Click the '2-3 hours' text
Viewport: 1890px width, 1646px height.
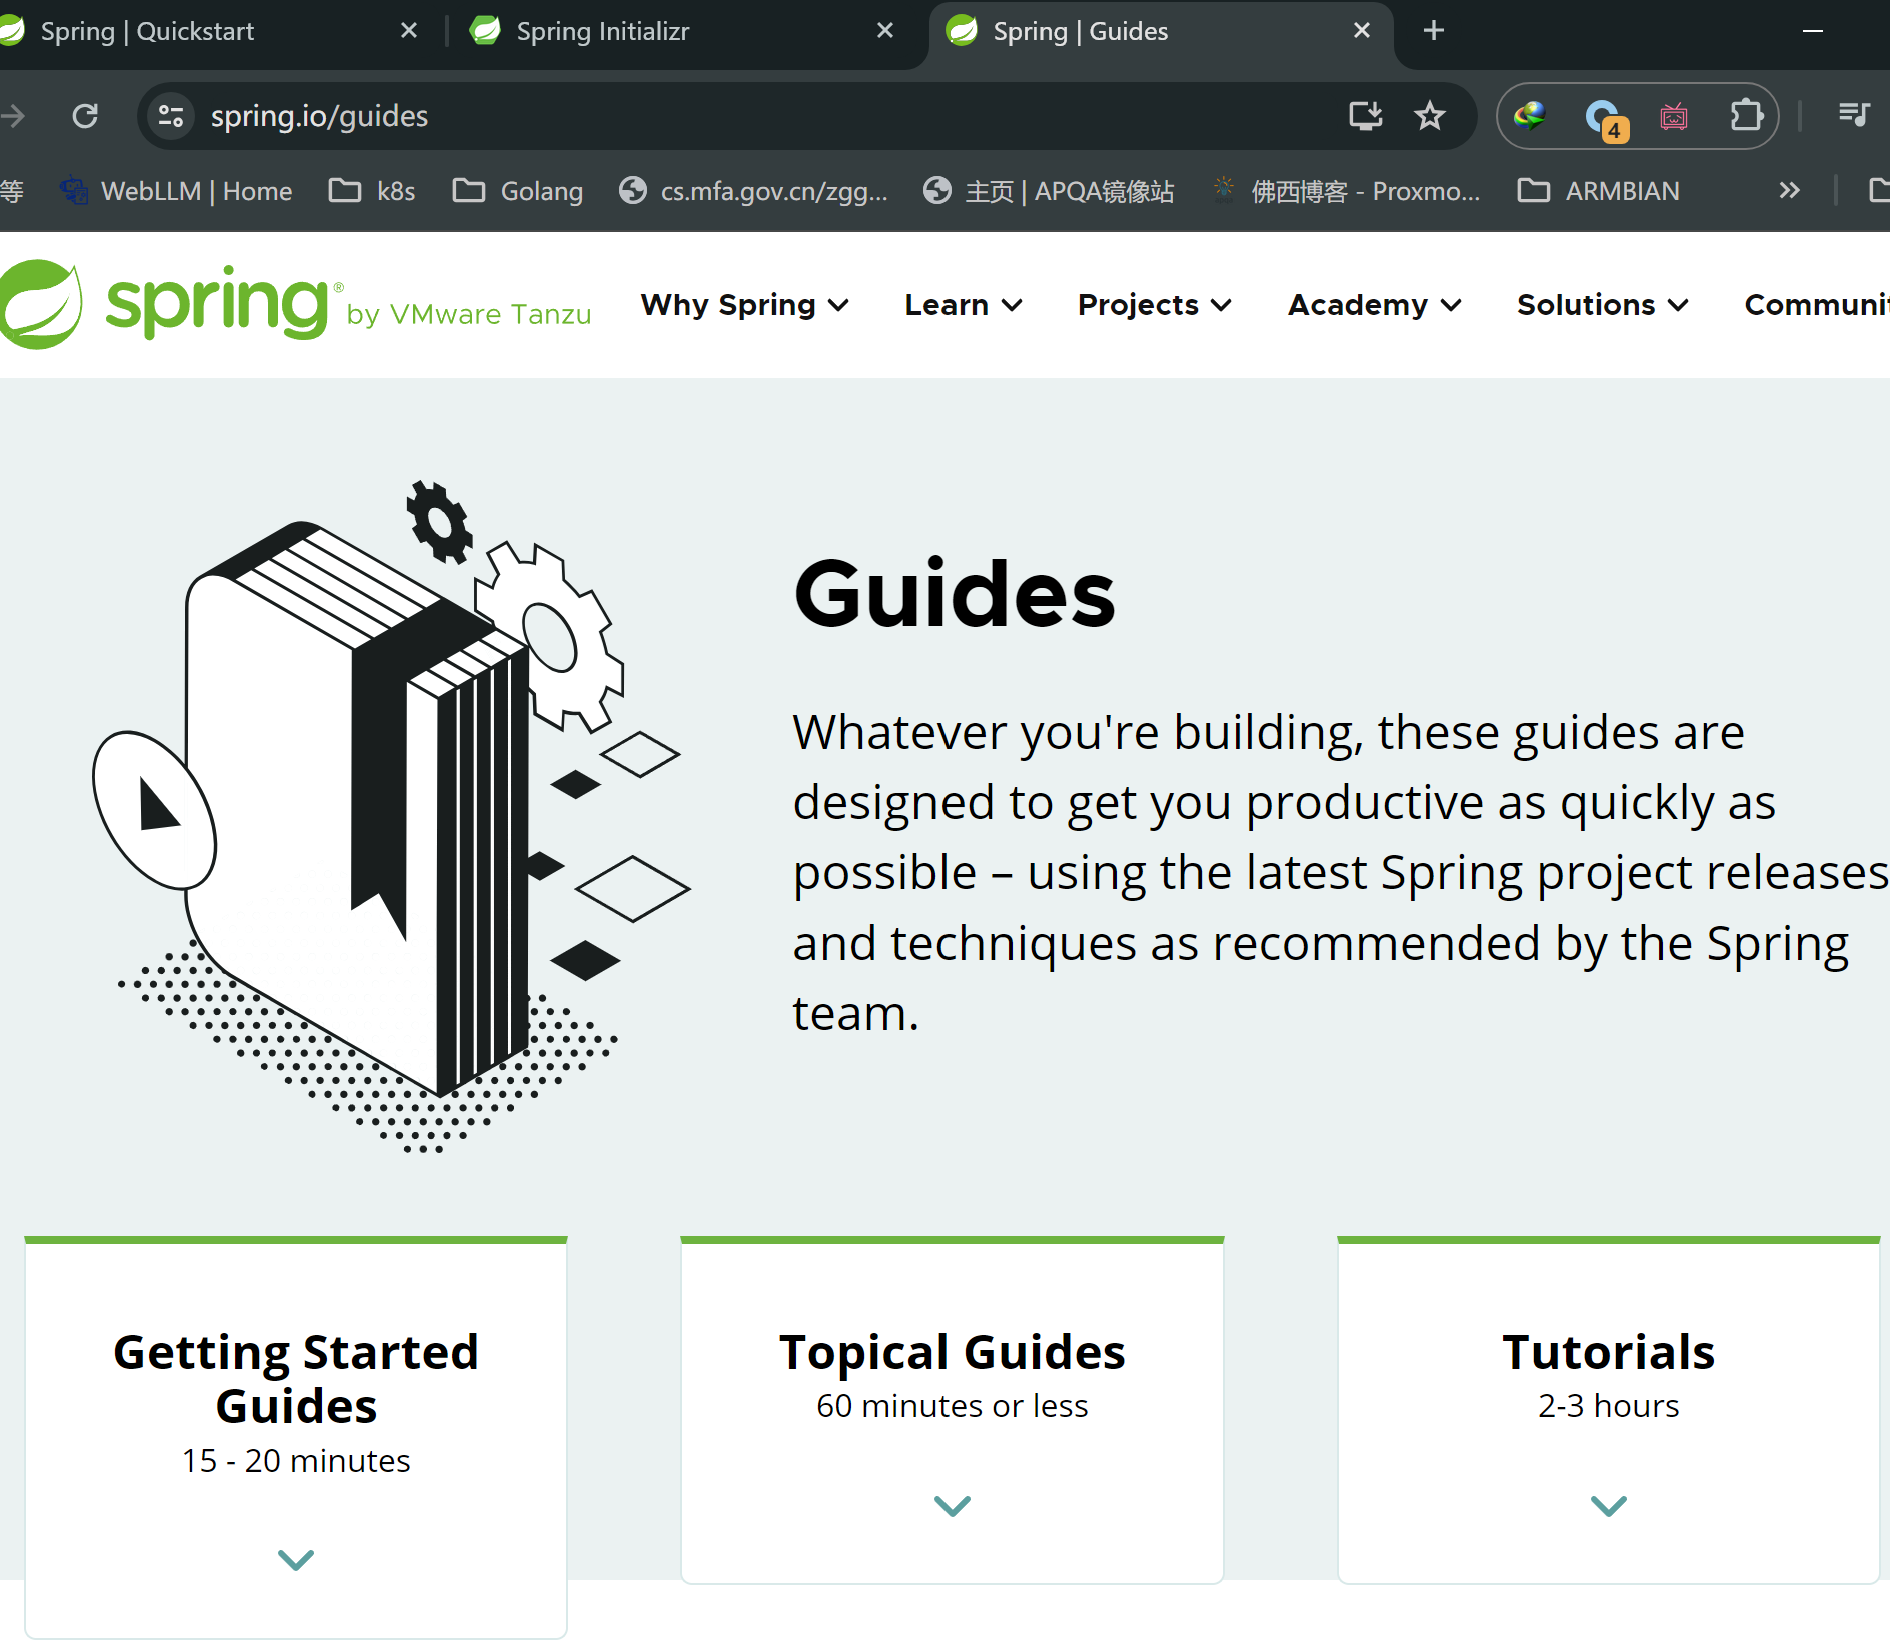[x=1608, y=1406]
